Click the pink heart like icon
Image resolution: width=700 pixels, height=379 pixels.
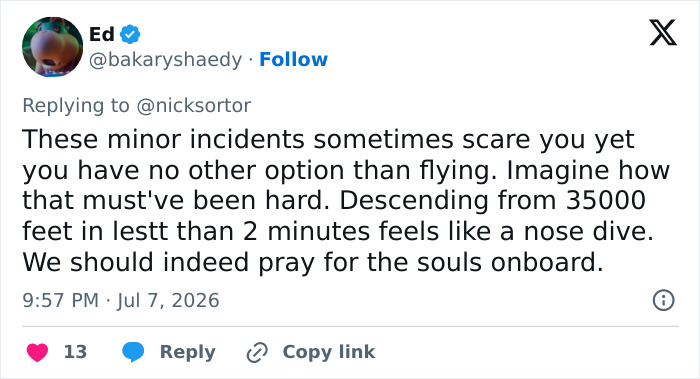coord(38,352)
